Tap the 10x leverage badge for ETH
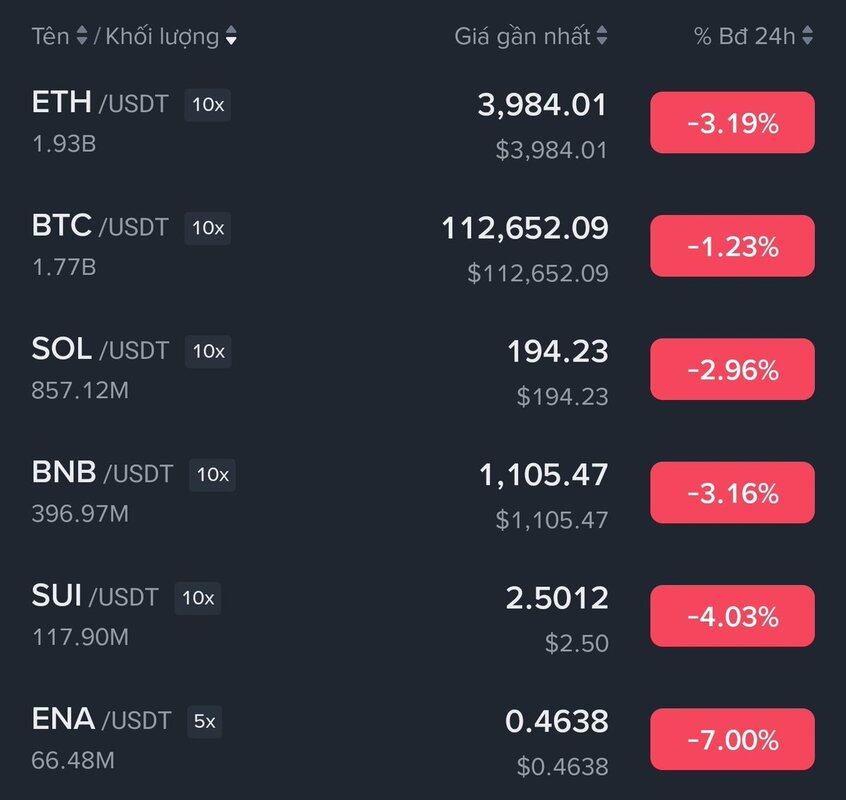This screenshot has height=800, width=846. tap(208, 104)
